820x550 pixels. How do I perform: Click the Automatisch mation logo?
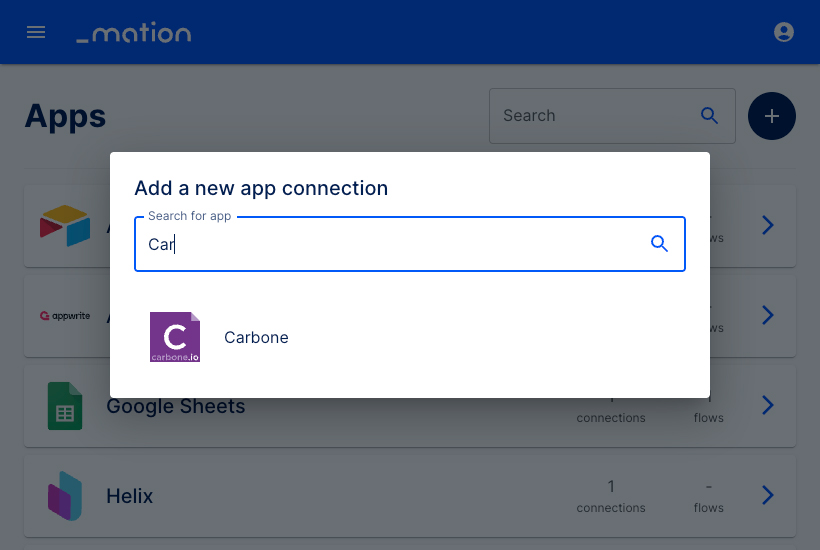(134, 32)
